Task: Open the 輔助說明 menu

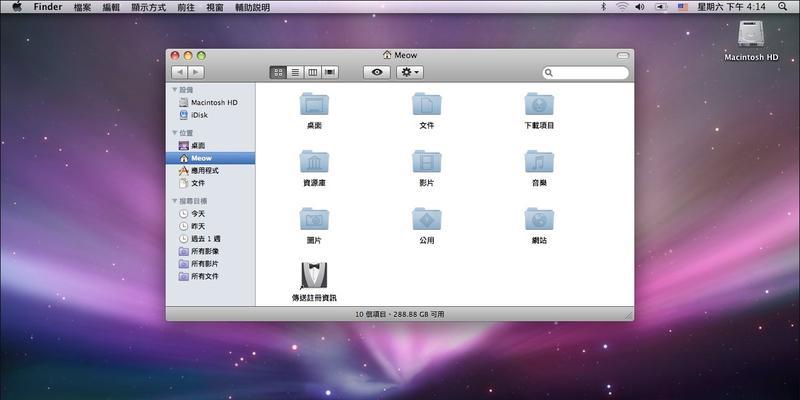Action: 252,7
